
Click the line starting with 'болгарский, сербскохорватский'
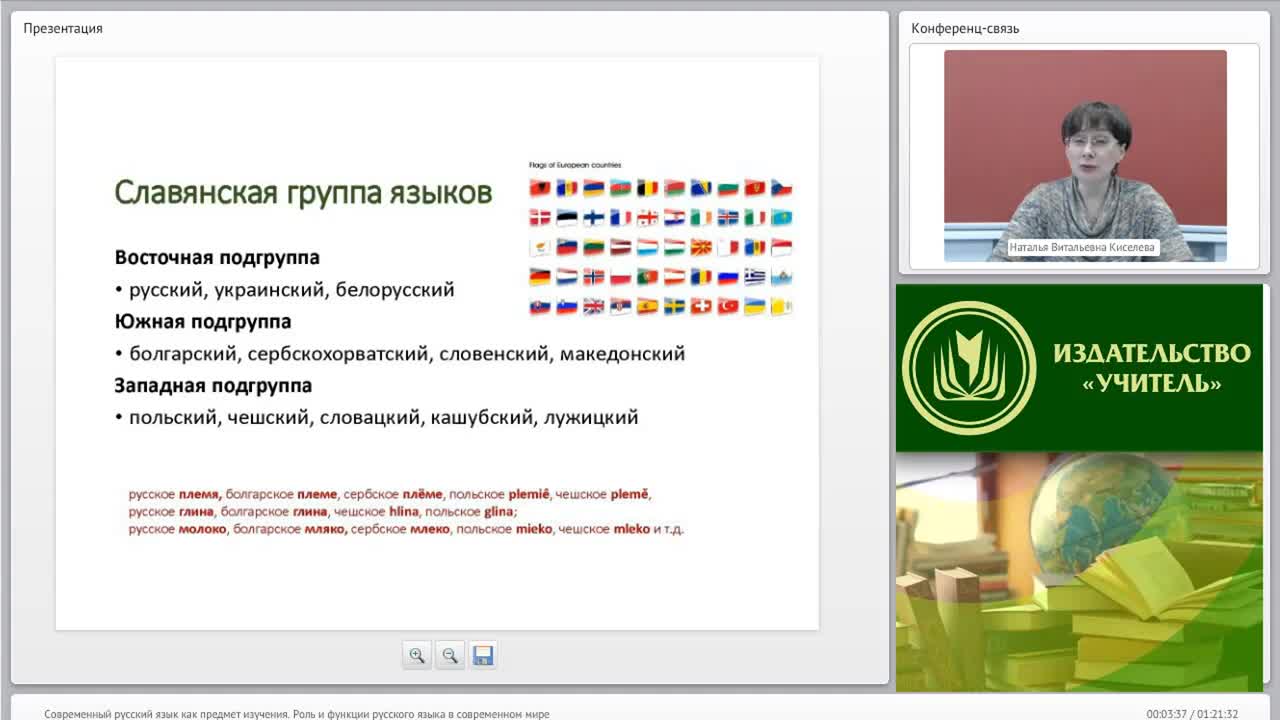[x=400, y=354]
